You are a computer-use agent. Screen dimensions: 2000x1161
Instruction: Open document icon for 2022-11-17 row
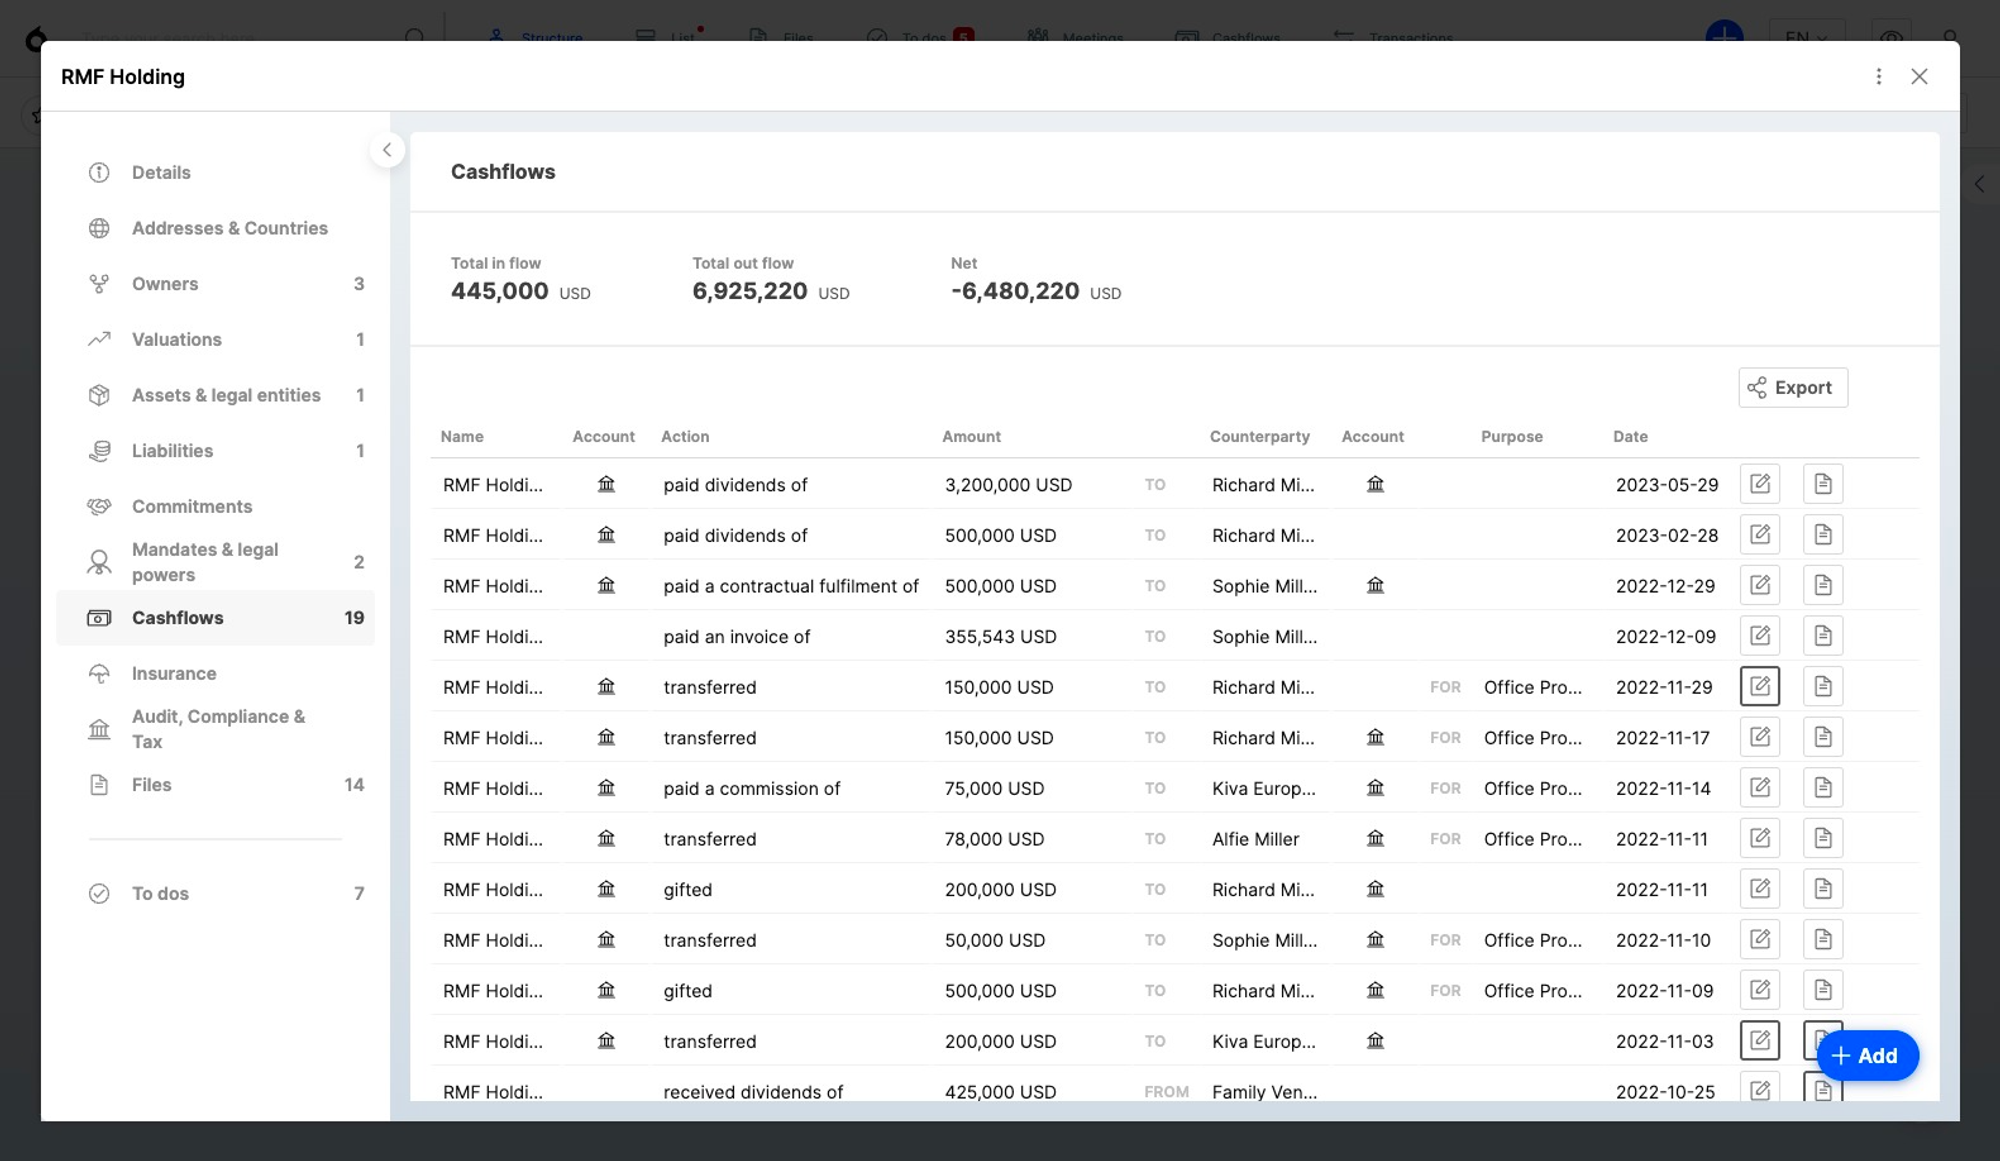[x=1823, y=737]
